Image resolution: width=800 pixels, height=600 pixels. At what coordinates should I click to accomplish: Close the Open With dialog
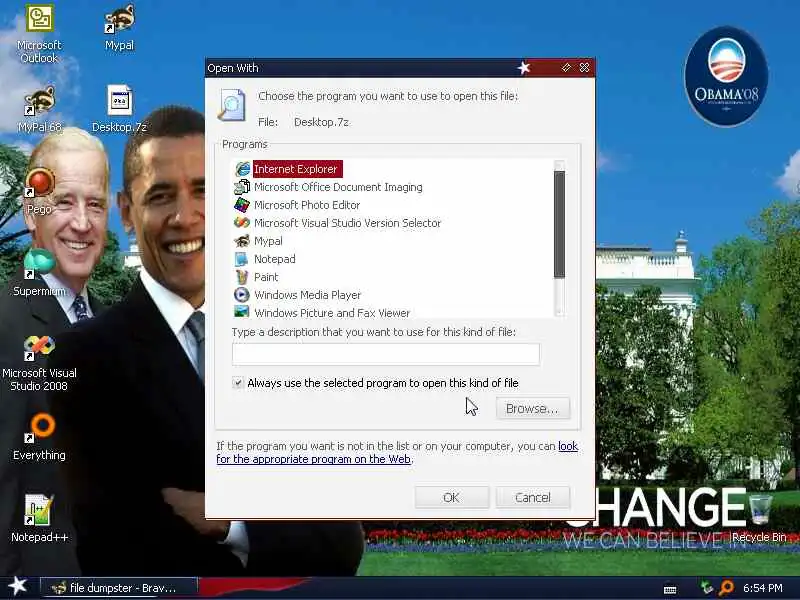pos(585,67)
